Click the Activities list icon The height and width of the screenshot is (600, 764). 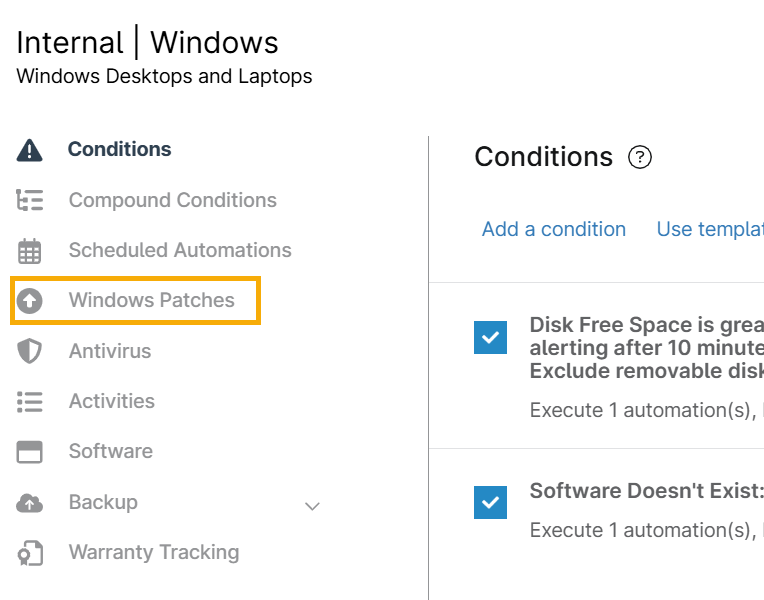30,402
